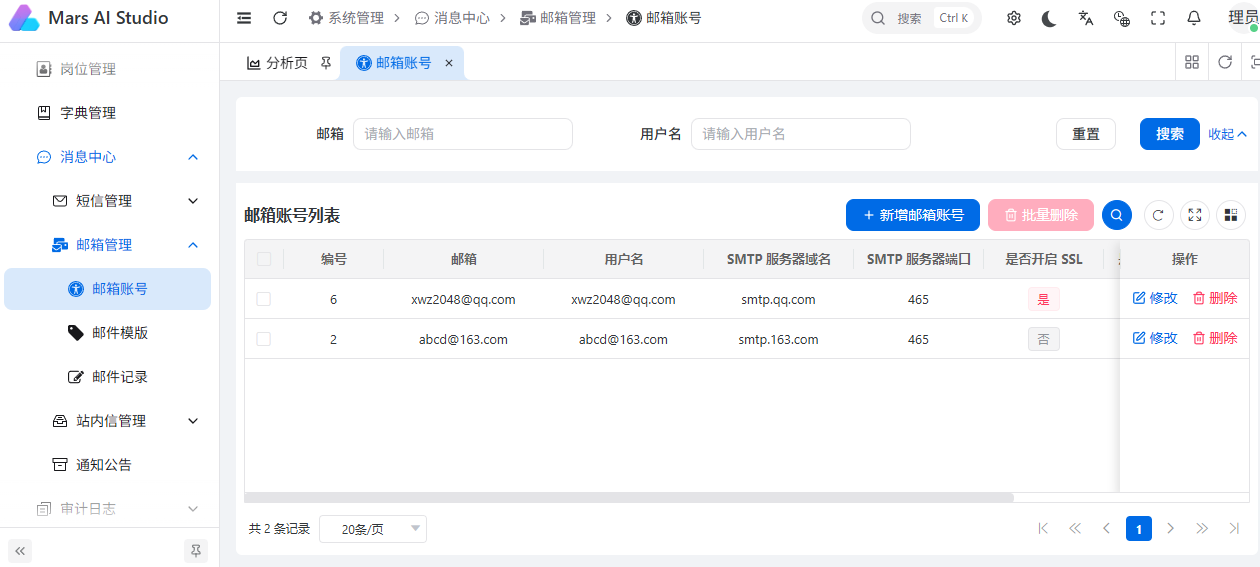Screen dimensions: 1260x567
Task: Expand the 审计日志 sidebar group
Action: pos(110,509)
